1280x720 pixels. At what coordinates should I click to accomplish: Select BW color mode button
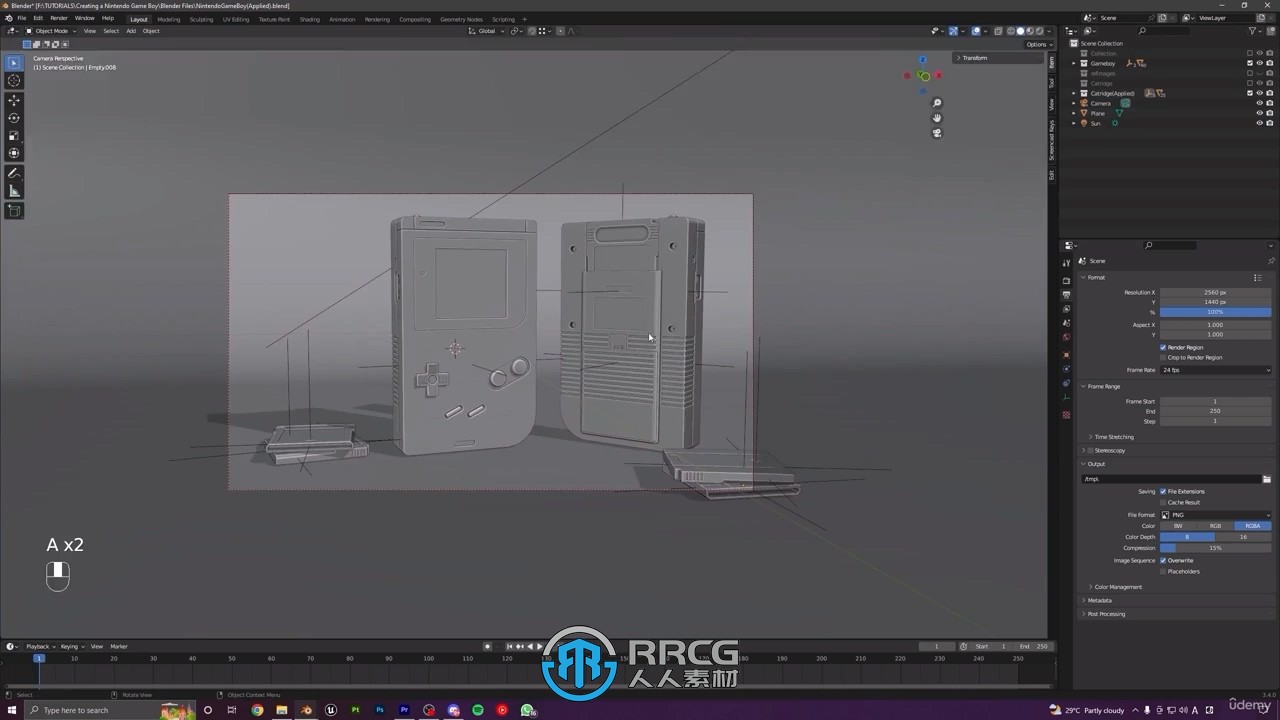click(x=1178, y=526)
